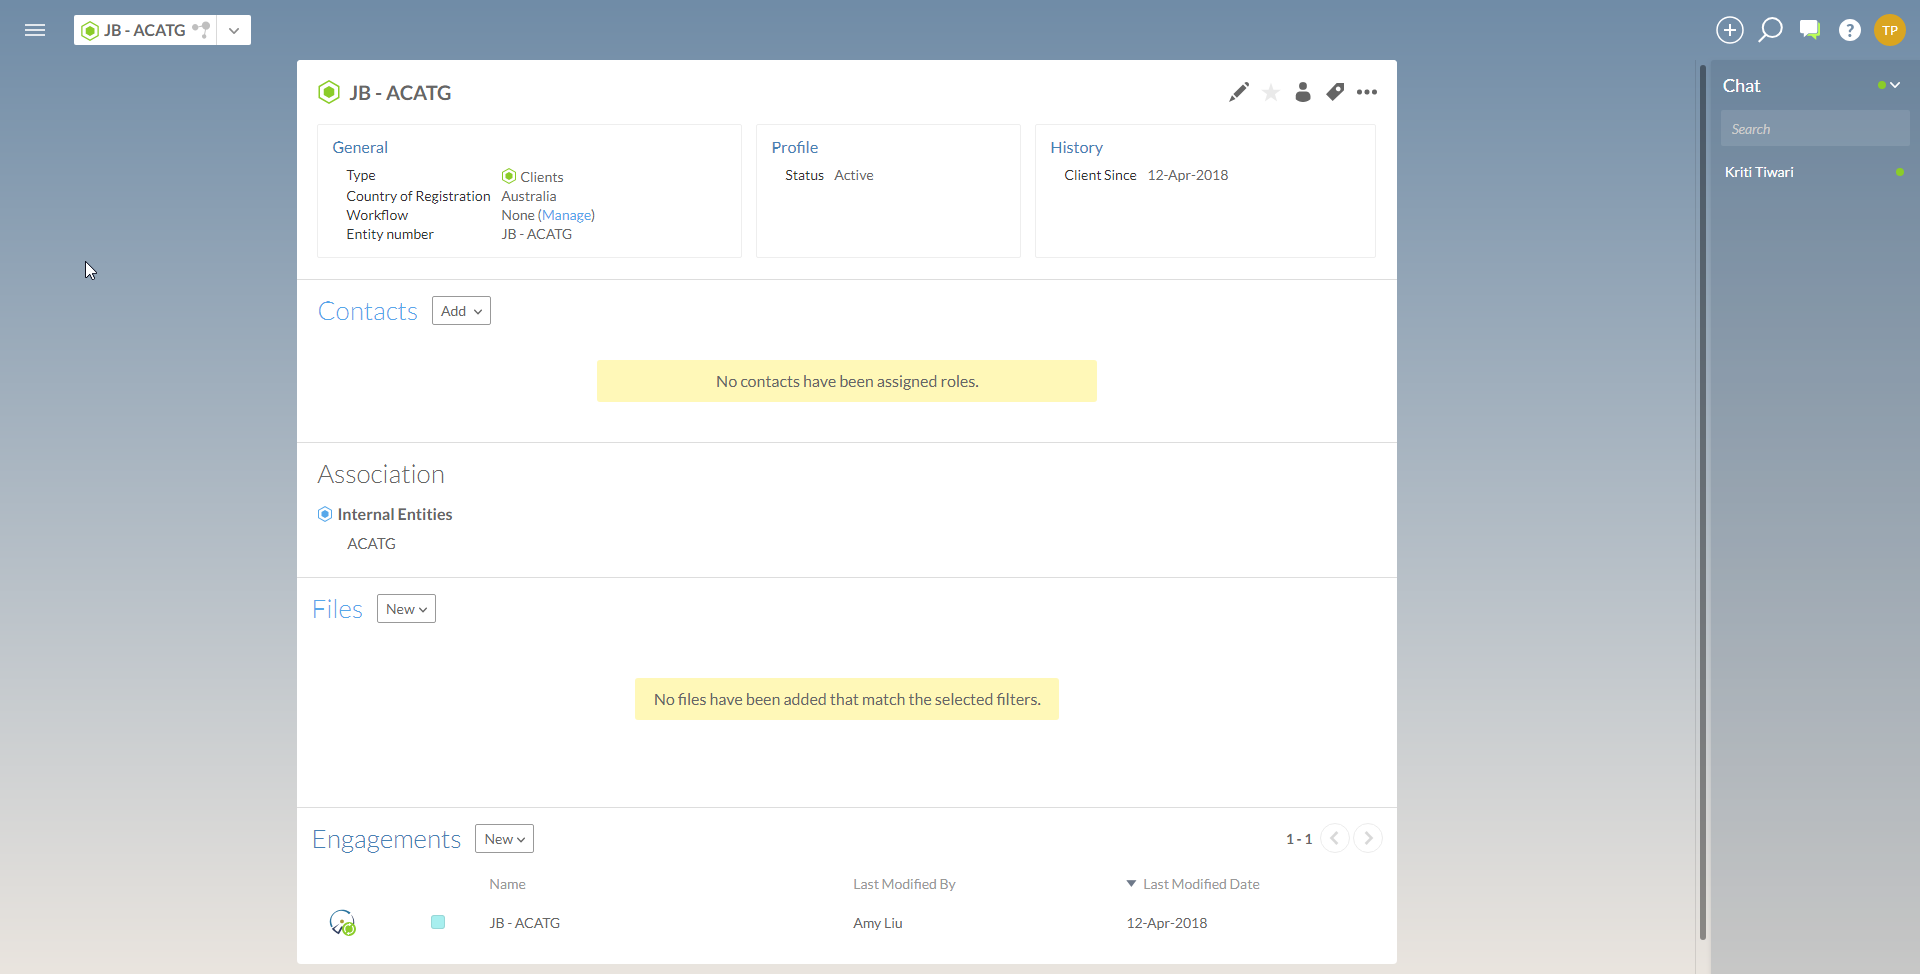Open the help question mark icon

point(1850,30)
